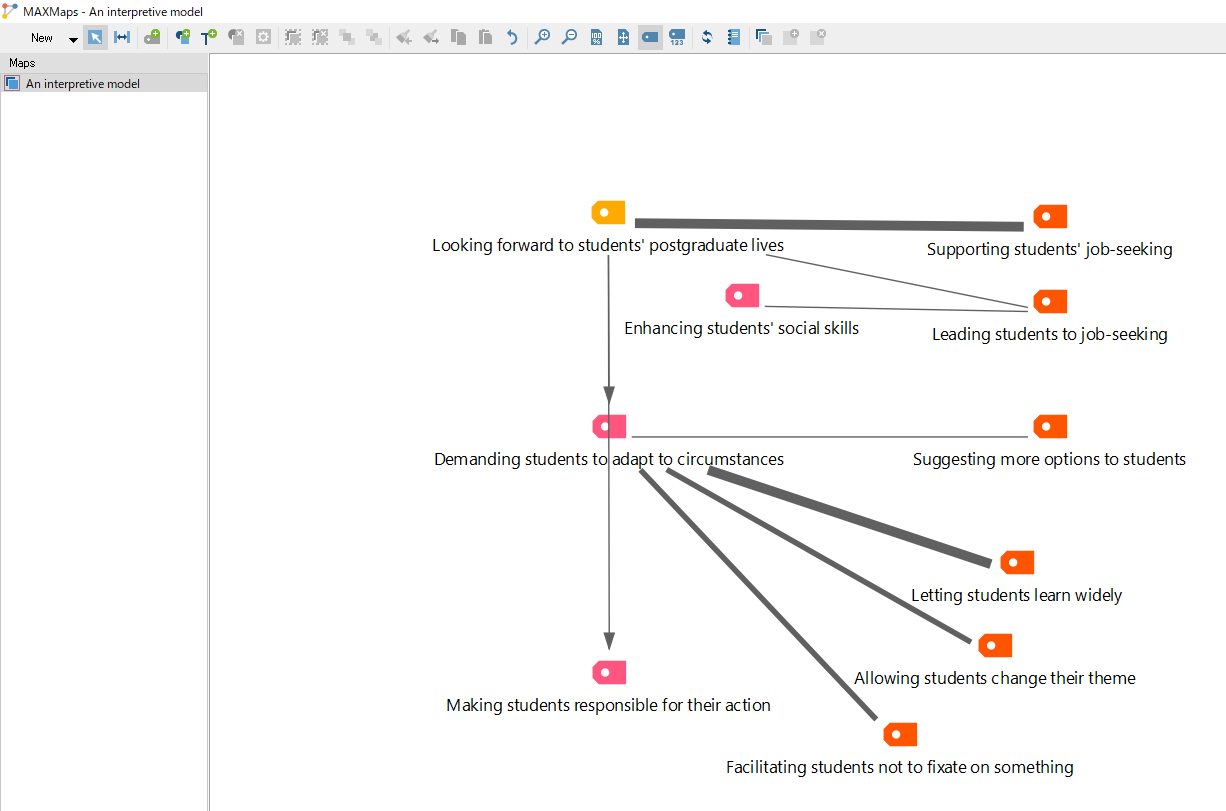Select 'An interpretive model' in Maps list
1226x811 pixels.
(x=82, y=84)
